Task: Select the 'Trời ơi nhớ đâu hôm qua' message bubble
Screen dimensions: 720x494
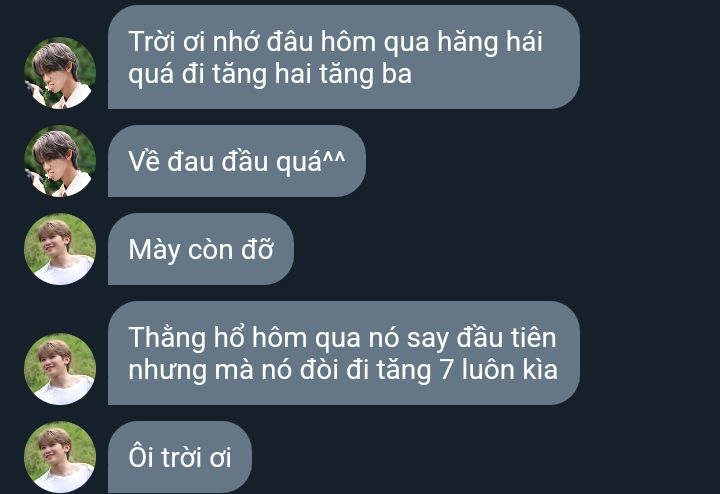Action: coord(344,57)
